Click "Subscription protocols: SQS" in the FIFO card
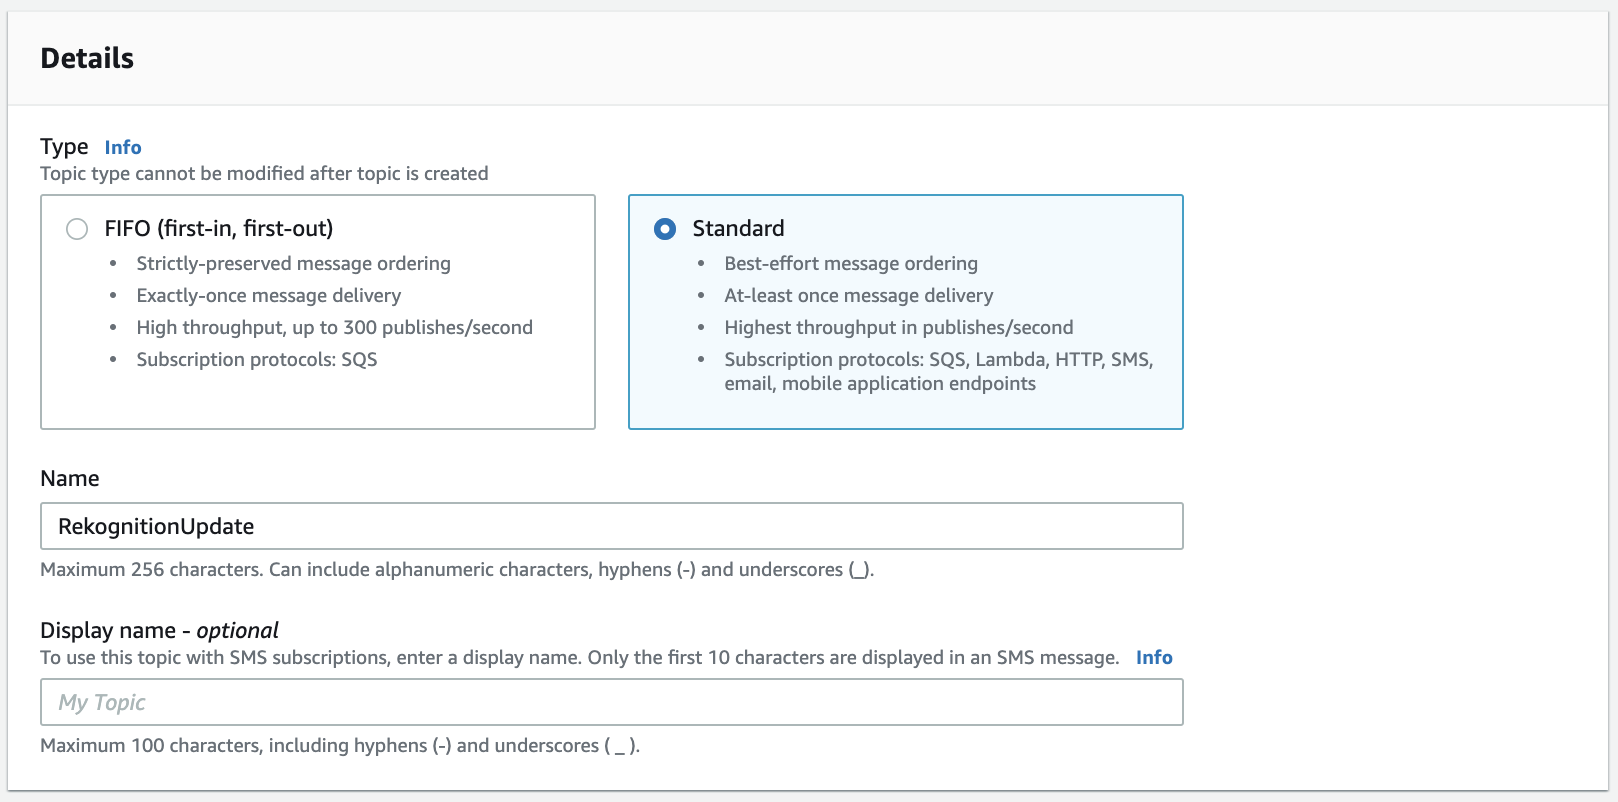1618x802 pixels. pyautogui.click(x=256, y=359)
